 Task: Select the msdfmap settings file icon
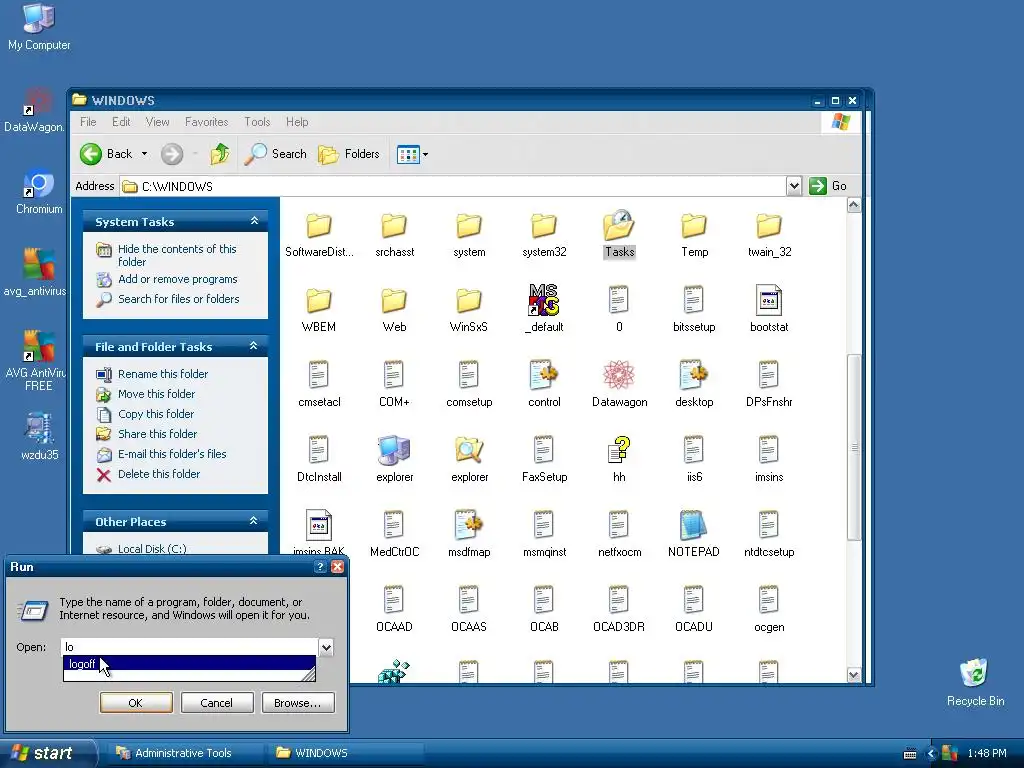point(468,525)
